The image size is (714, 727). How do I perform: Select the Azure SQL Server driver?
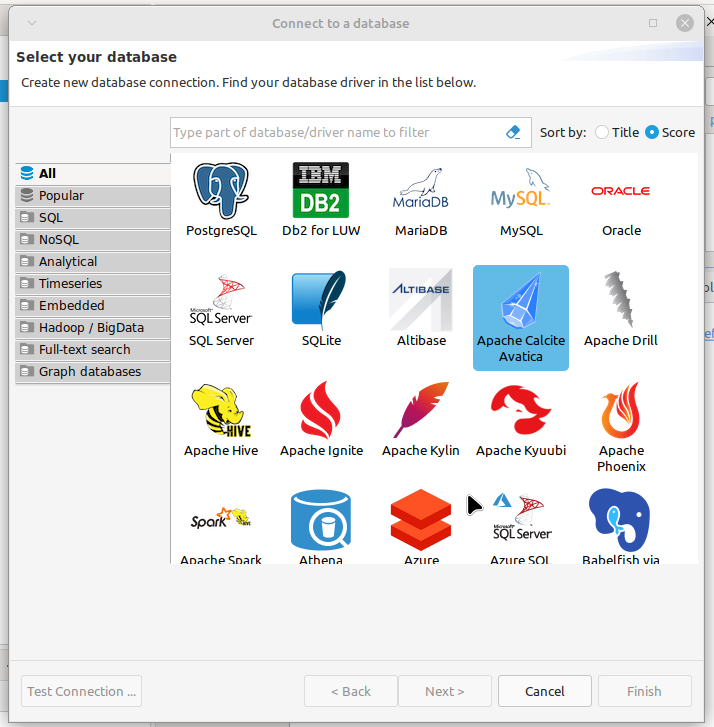pos(521,526)
